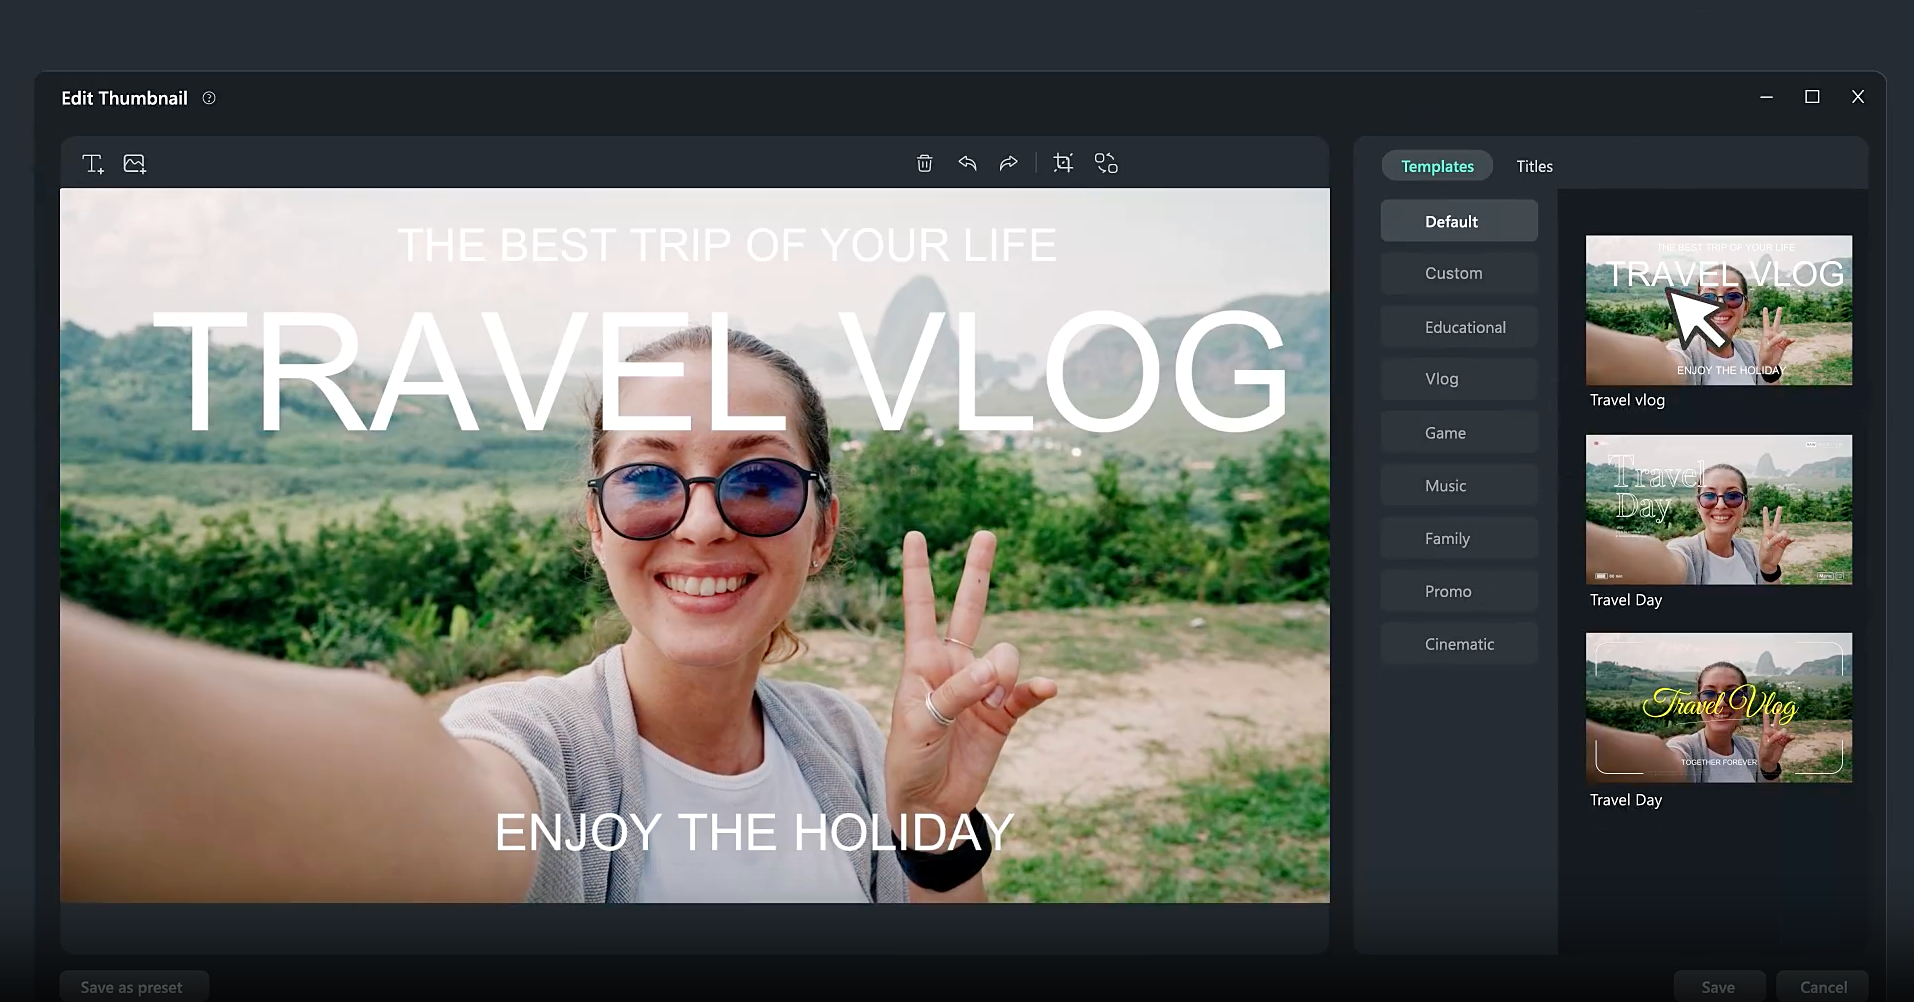Open help icon beside Edit Thumbnail title
Viewport: 1914px width, 1002px height.
point(209,98)
